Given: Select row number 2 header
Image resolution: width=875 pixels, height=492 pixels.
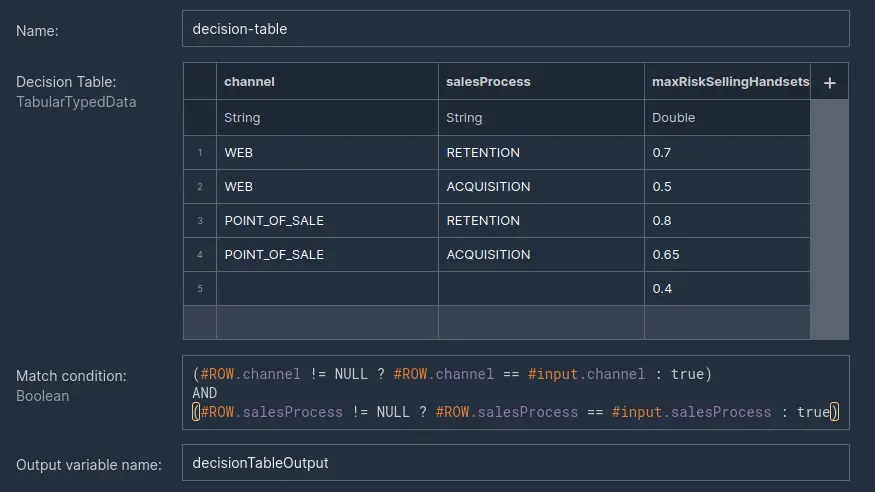Looking at the screenshot, I should 200,186.
